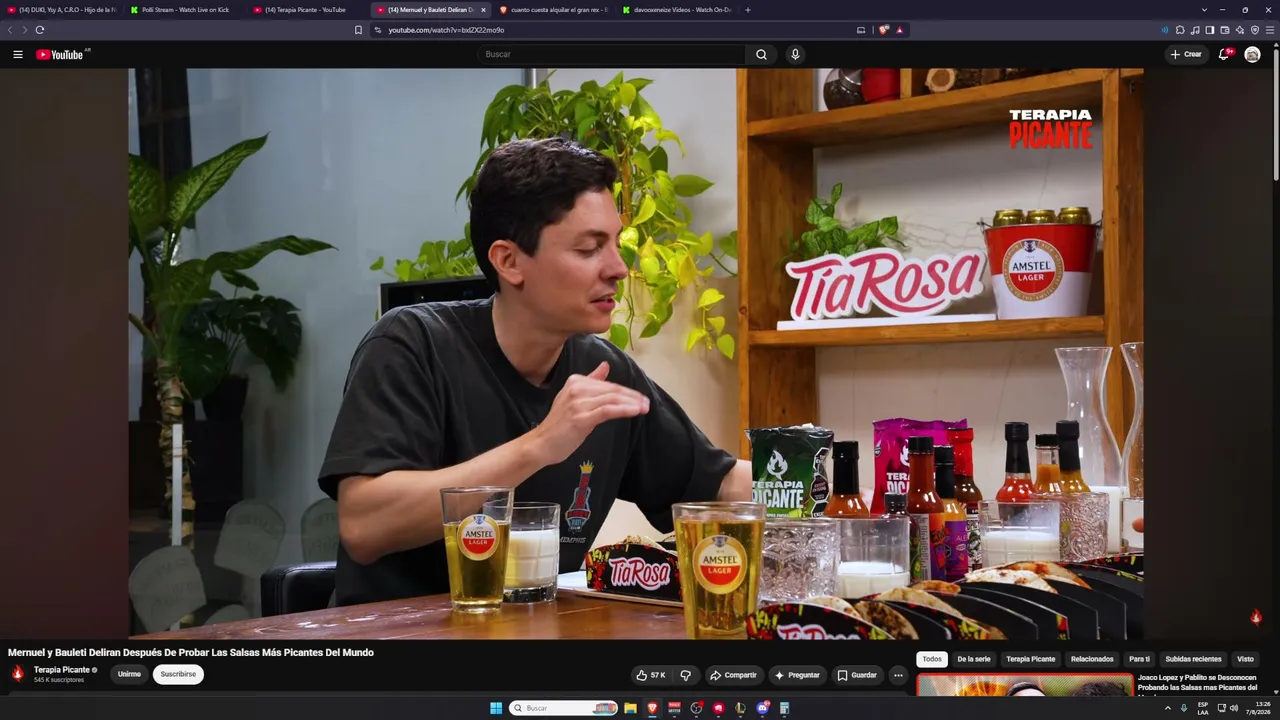Click the browser address bar URL
This screenshot has width=1280, height=720.
click(446, 30)
